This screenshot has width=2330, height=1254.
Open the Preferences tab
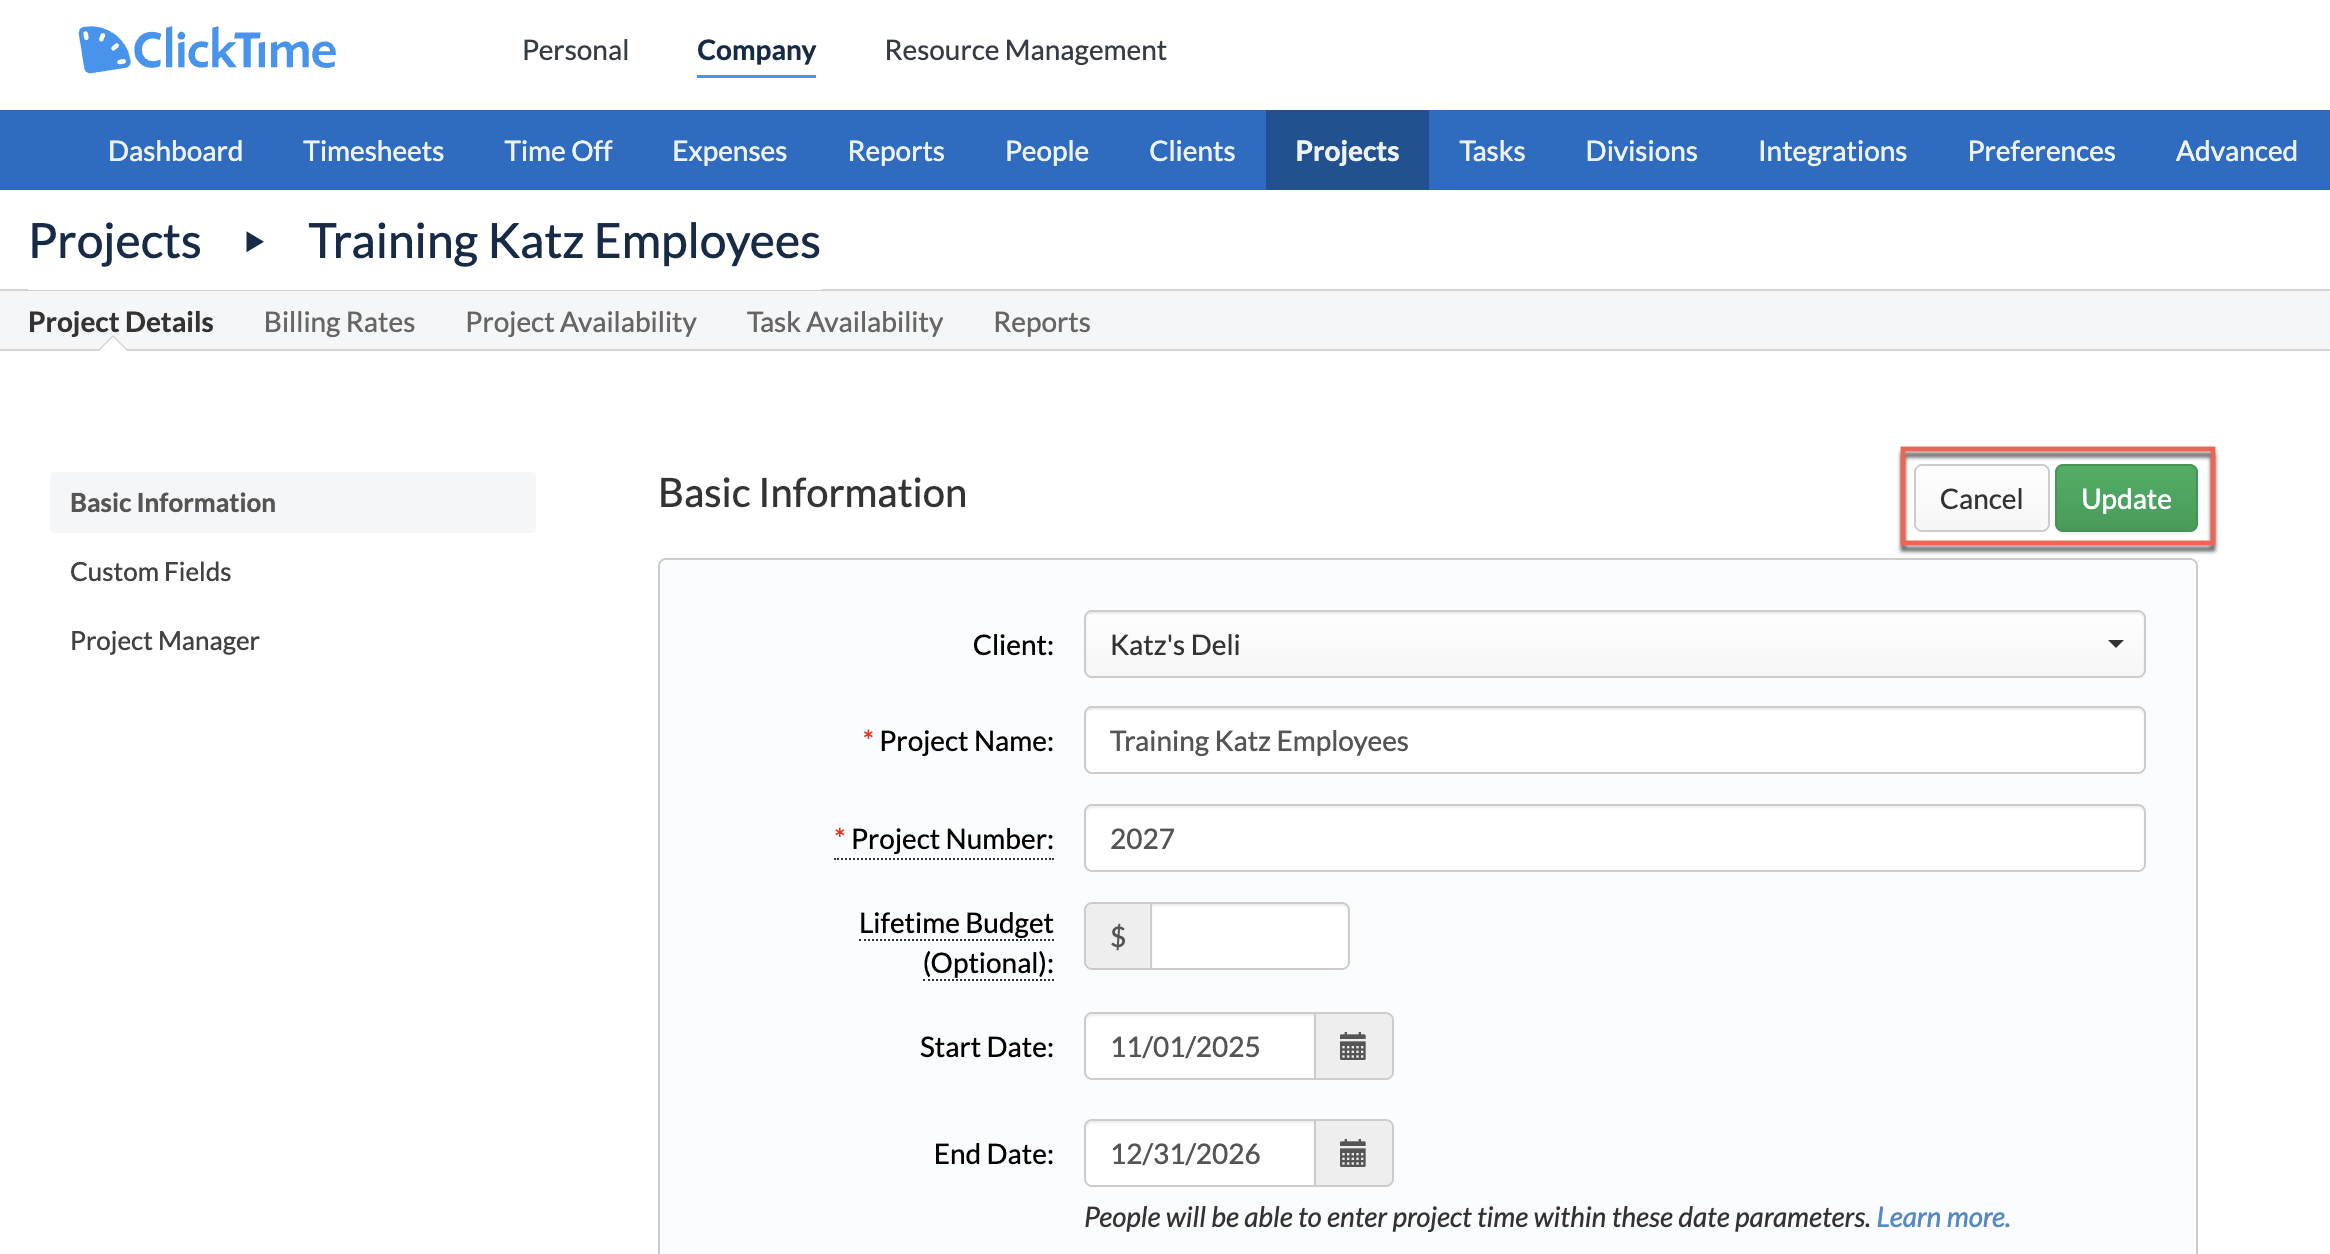point(2041,150)
